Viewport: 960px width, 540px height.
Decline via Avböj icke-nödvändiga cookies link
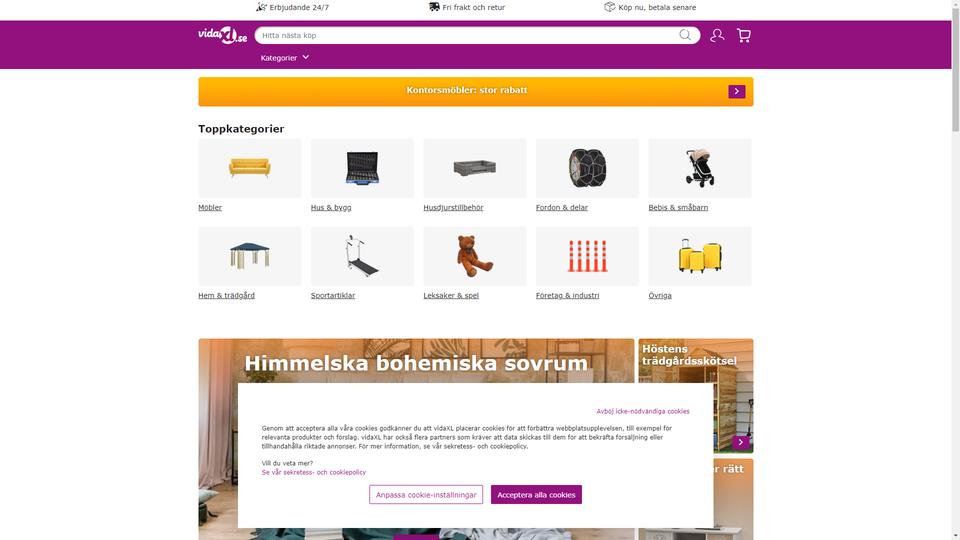click(643, 411)
